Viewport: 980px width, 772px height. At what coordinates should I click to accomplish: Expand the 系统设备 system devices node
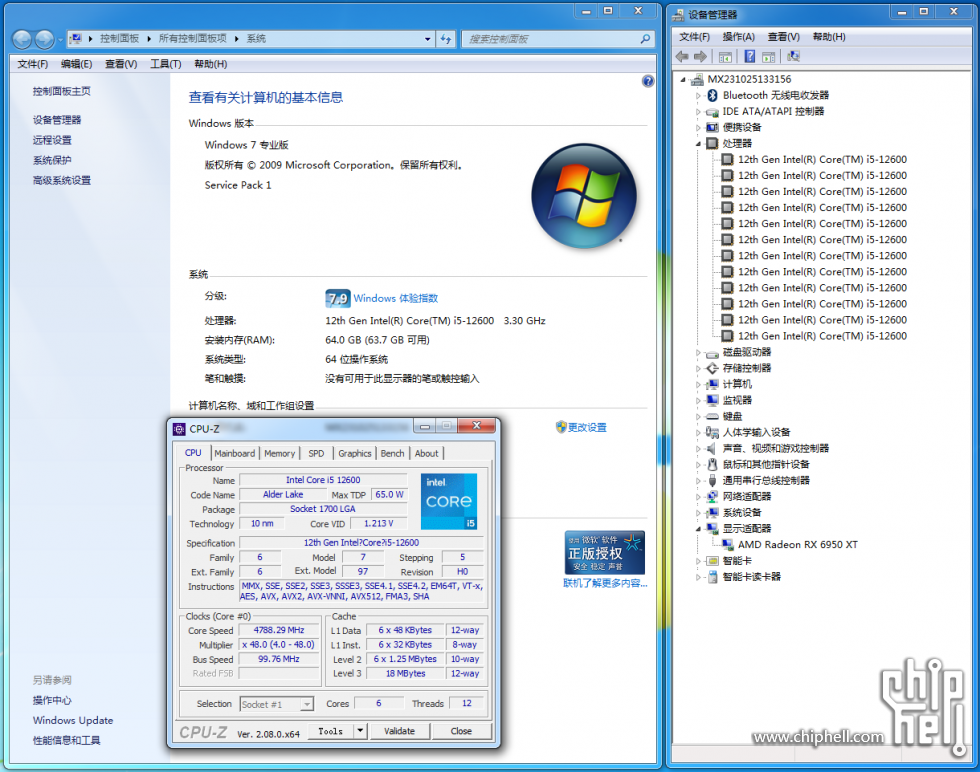[x=698, y=513]
